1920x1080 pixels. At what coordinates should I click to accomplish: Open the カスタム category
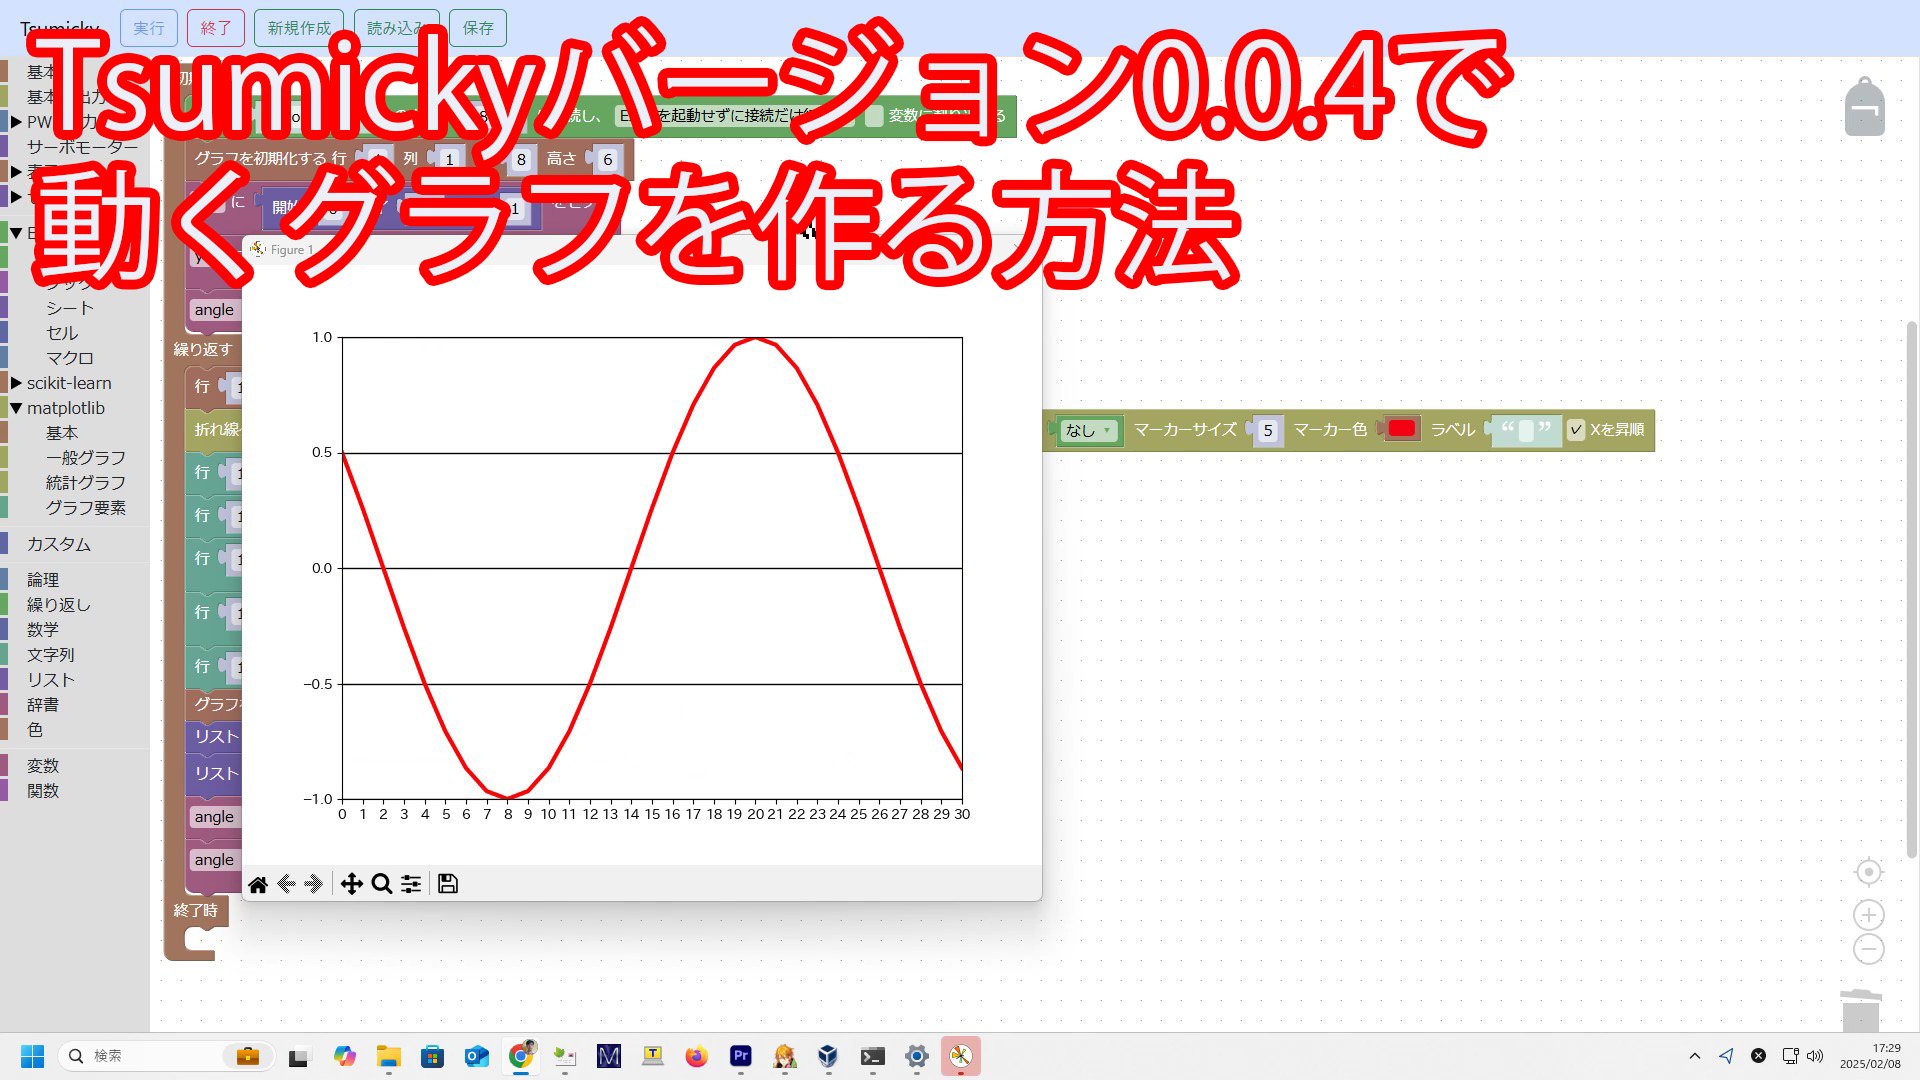click(59, 544)
